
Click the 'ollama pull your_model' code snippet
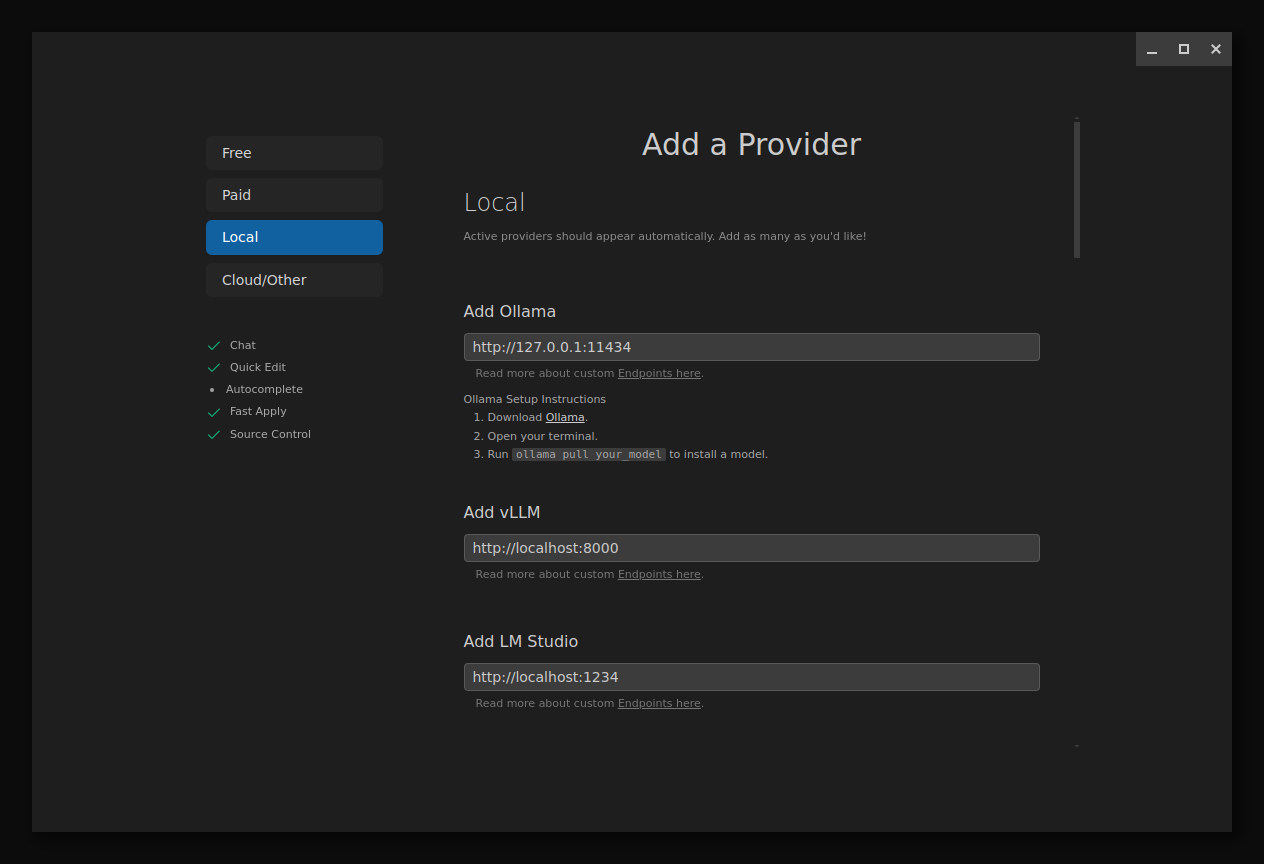(589, 454)
